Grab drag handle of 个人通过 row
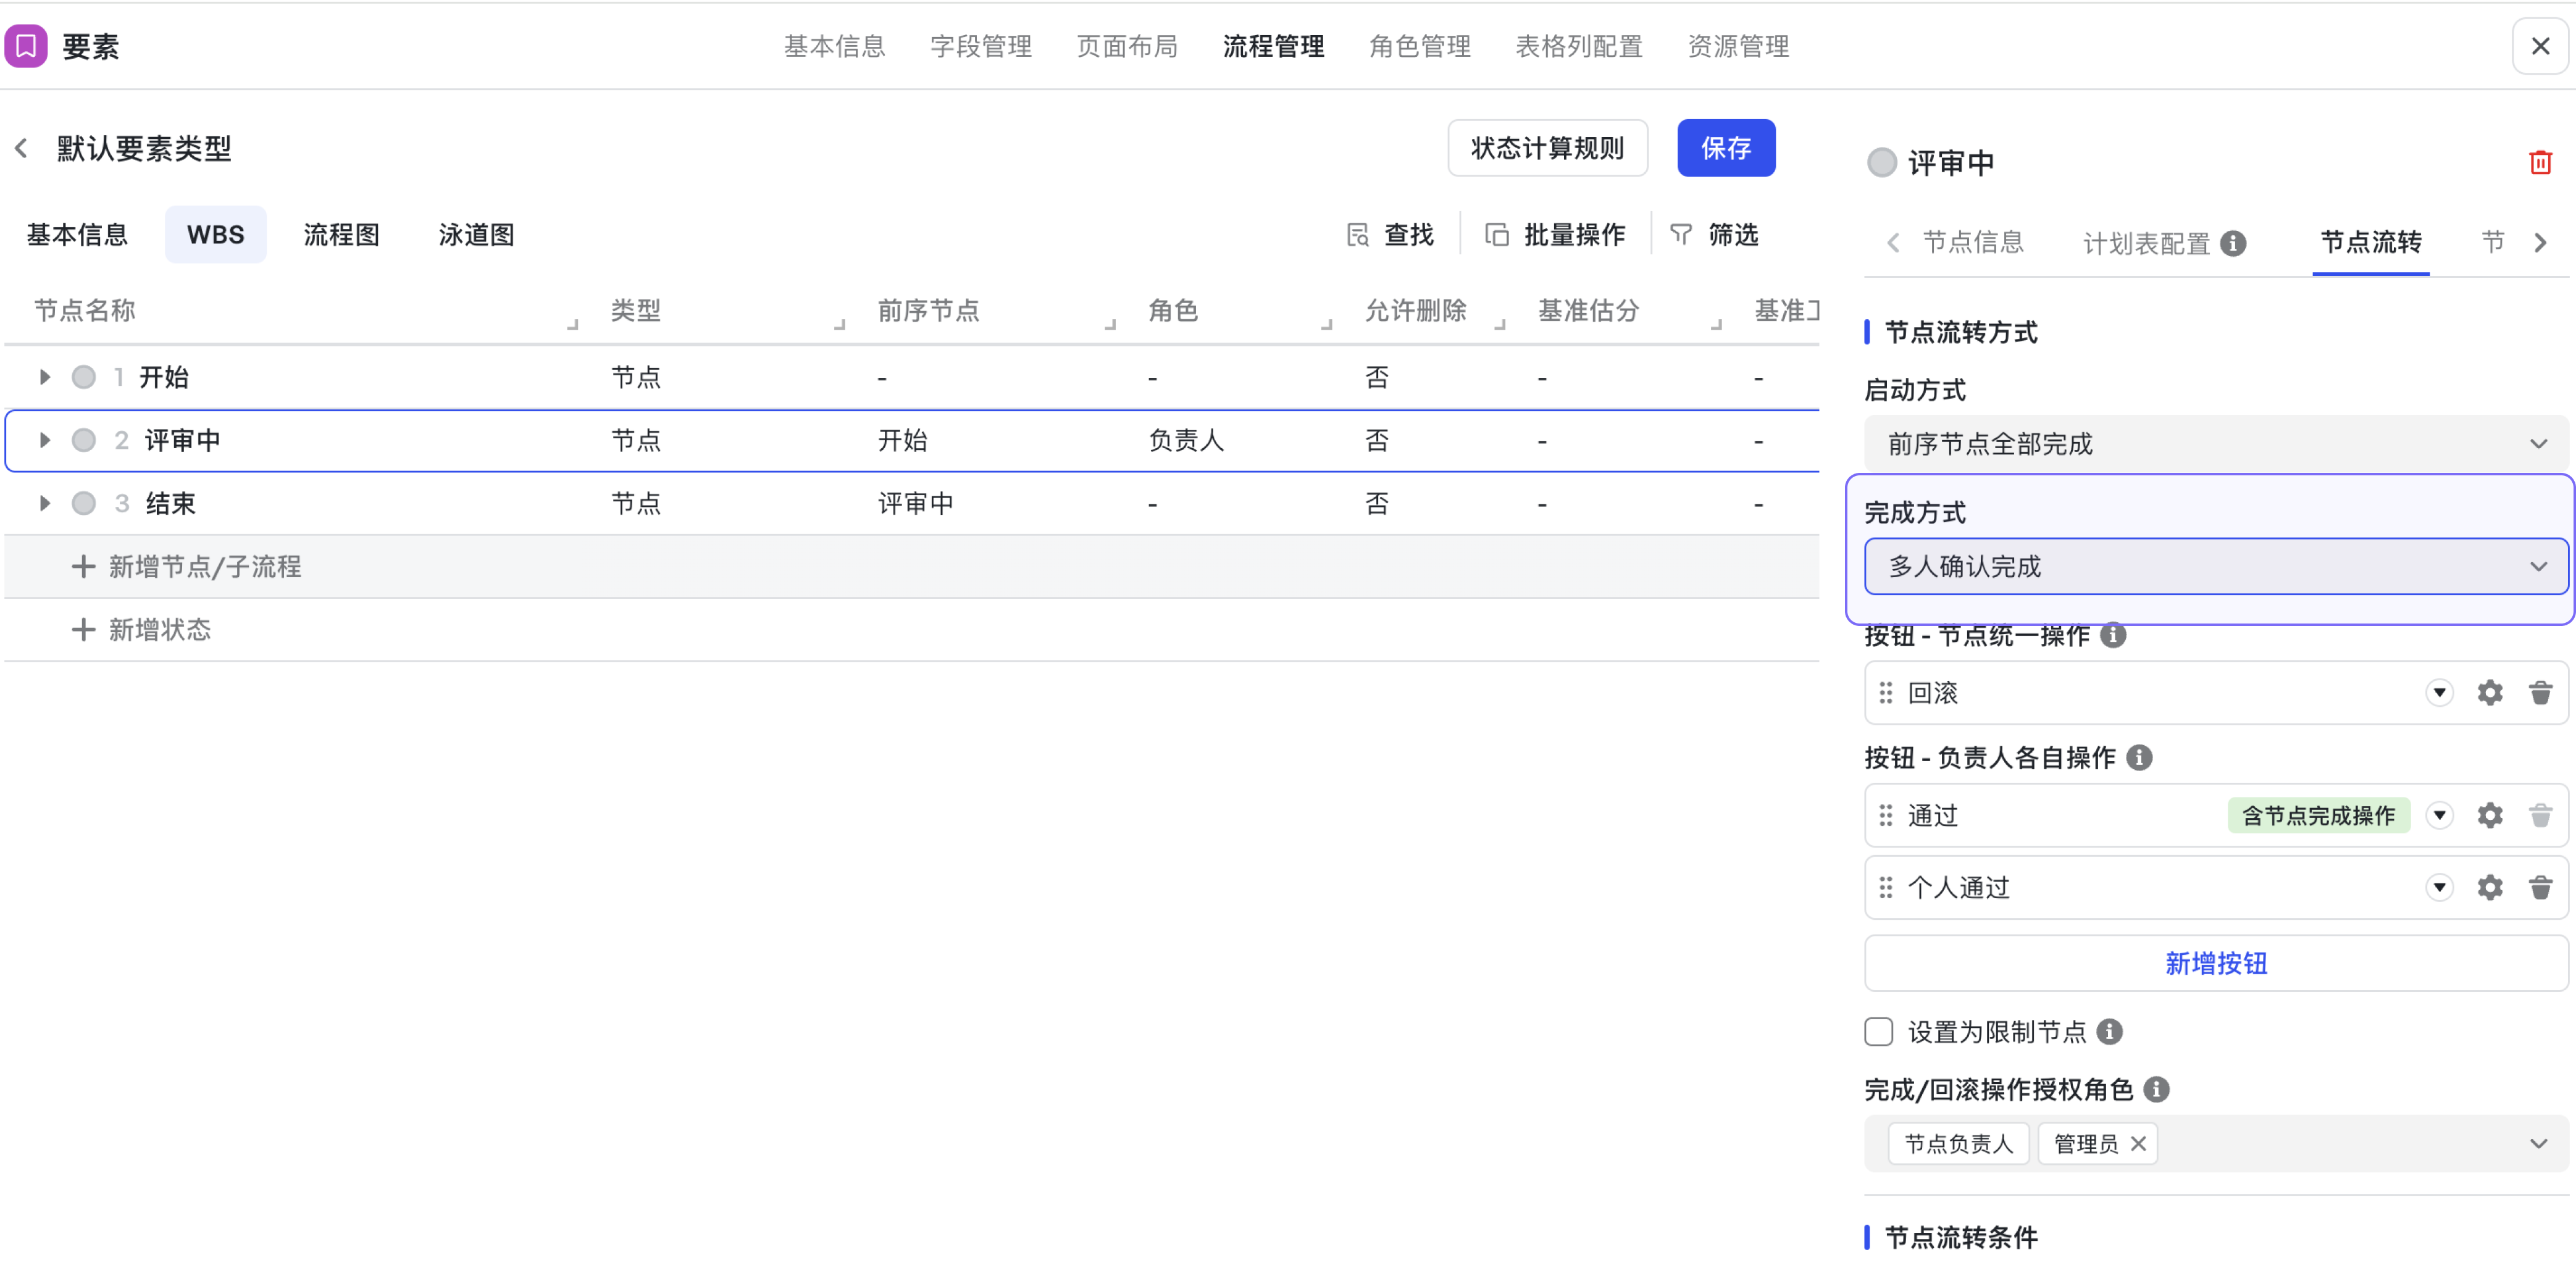The height and width of the screenshot is (1268, 2576). [1886, 888]
